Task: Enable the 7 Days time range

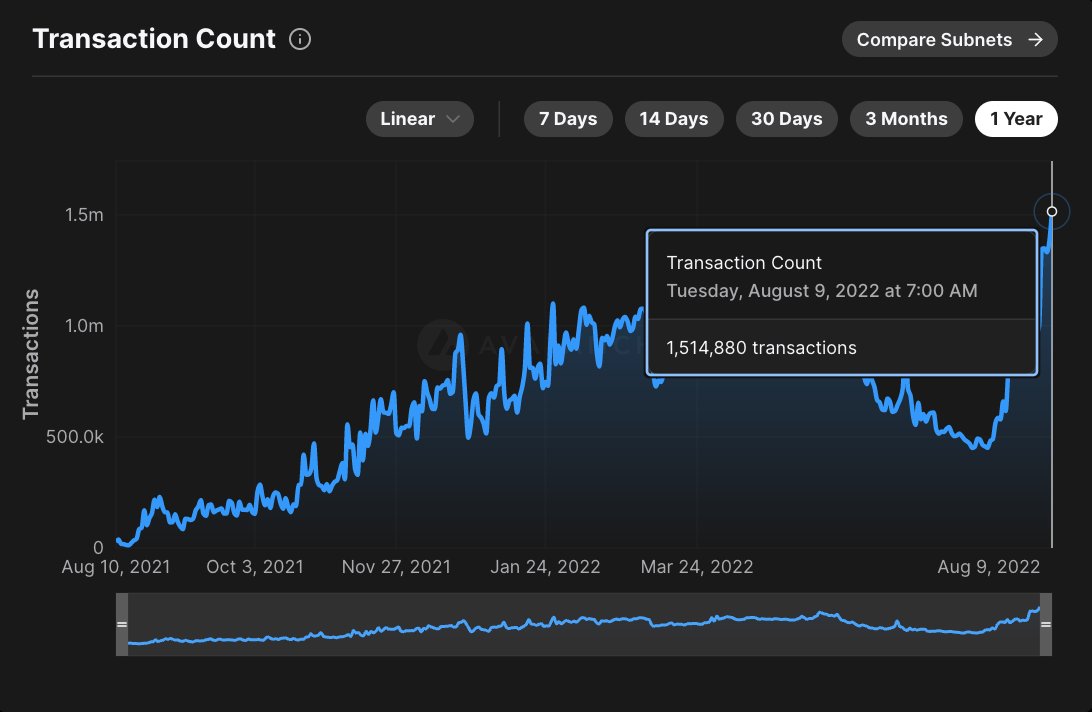Action: [x=568, y=118]
